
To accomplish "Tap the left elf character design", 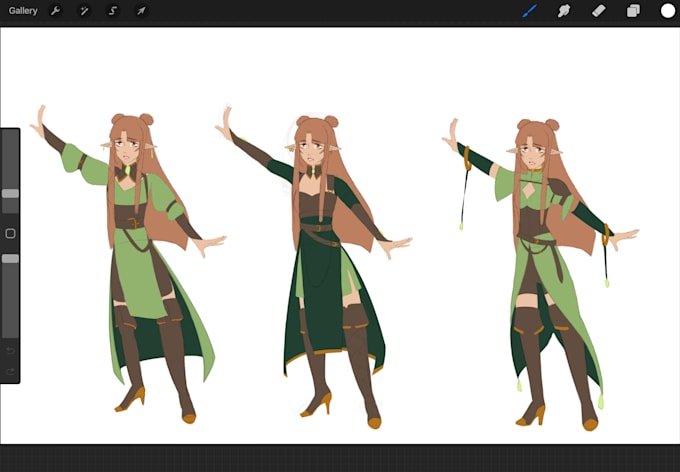I will click(x=130, y=265).
